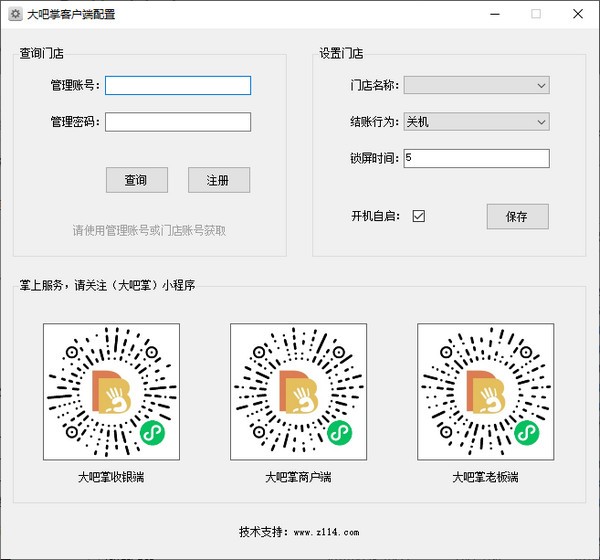
Task: Click the hand logo in the 老板端 QR code center
Action: [x=485, y=393]
